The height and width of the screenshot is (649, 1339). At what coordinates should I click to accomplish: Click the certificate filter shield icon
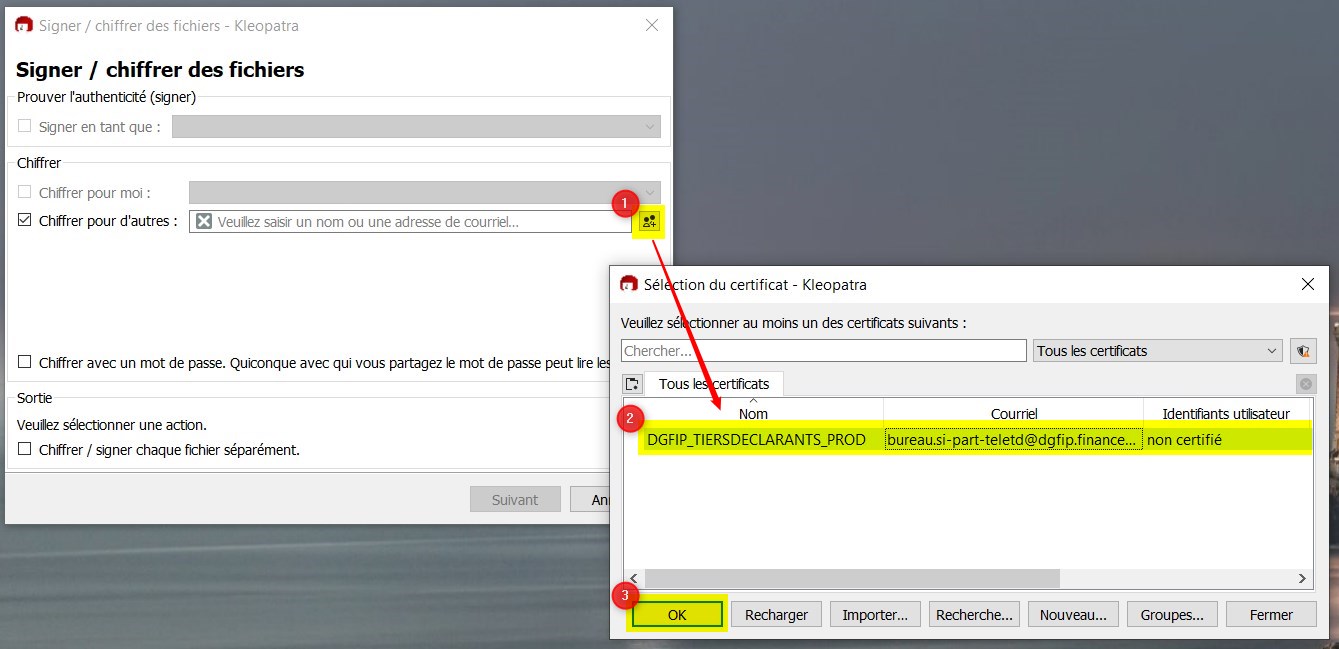pos(1303,351)
